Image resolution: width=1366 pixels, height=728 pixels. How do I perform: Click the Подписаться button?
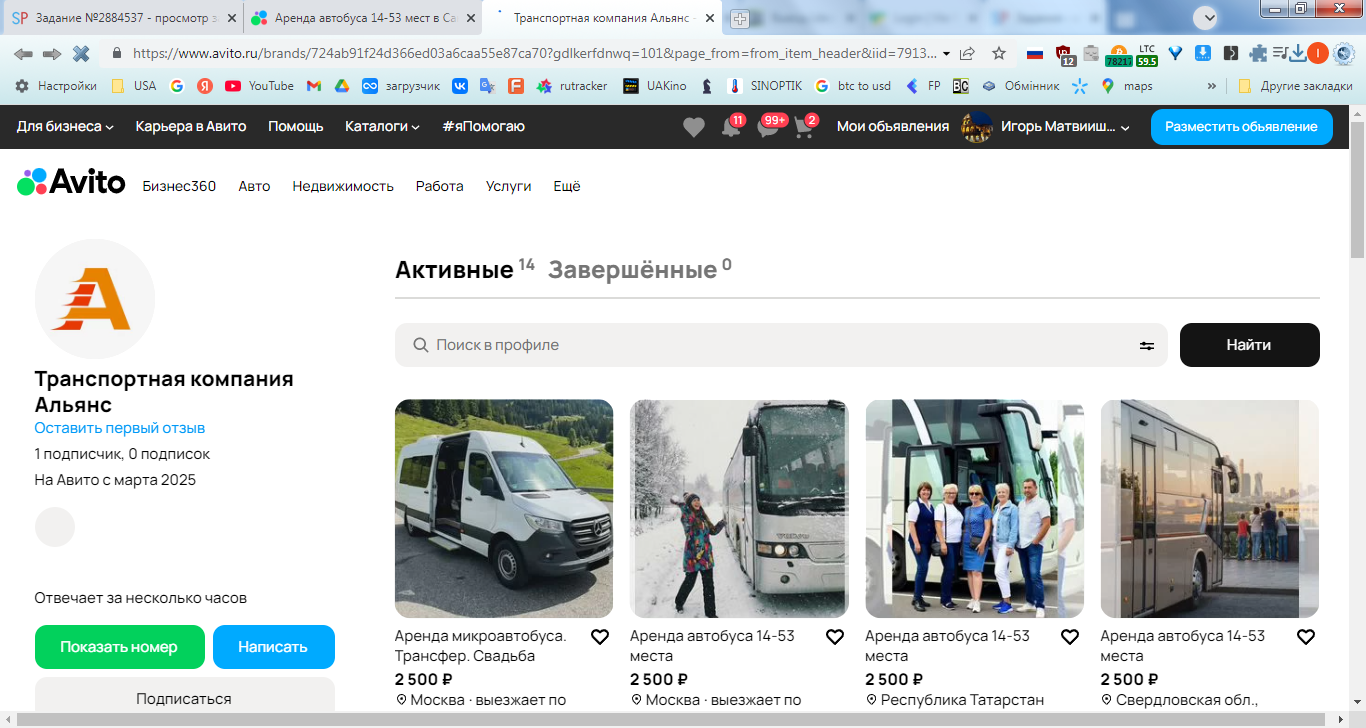coord(184,697)
